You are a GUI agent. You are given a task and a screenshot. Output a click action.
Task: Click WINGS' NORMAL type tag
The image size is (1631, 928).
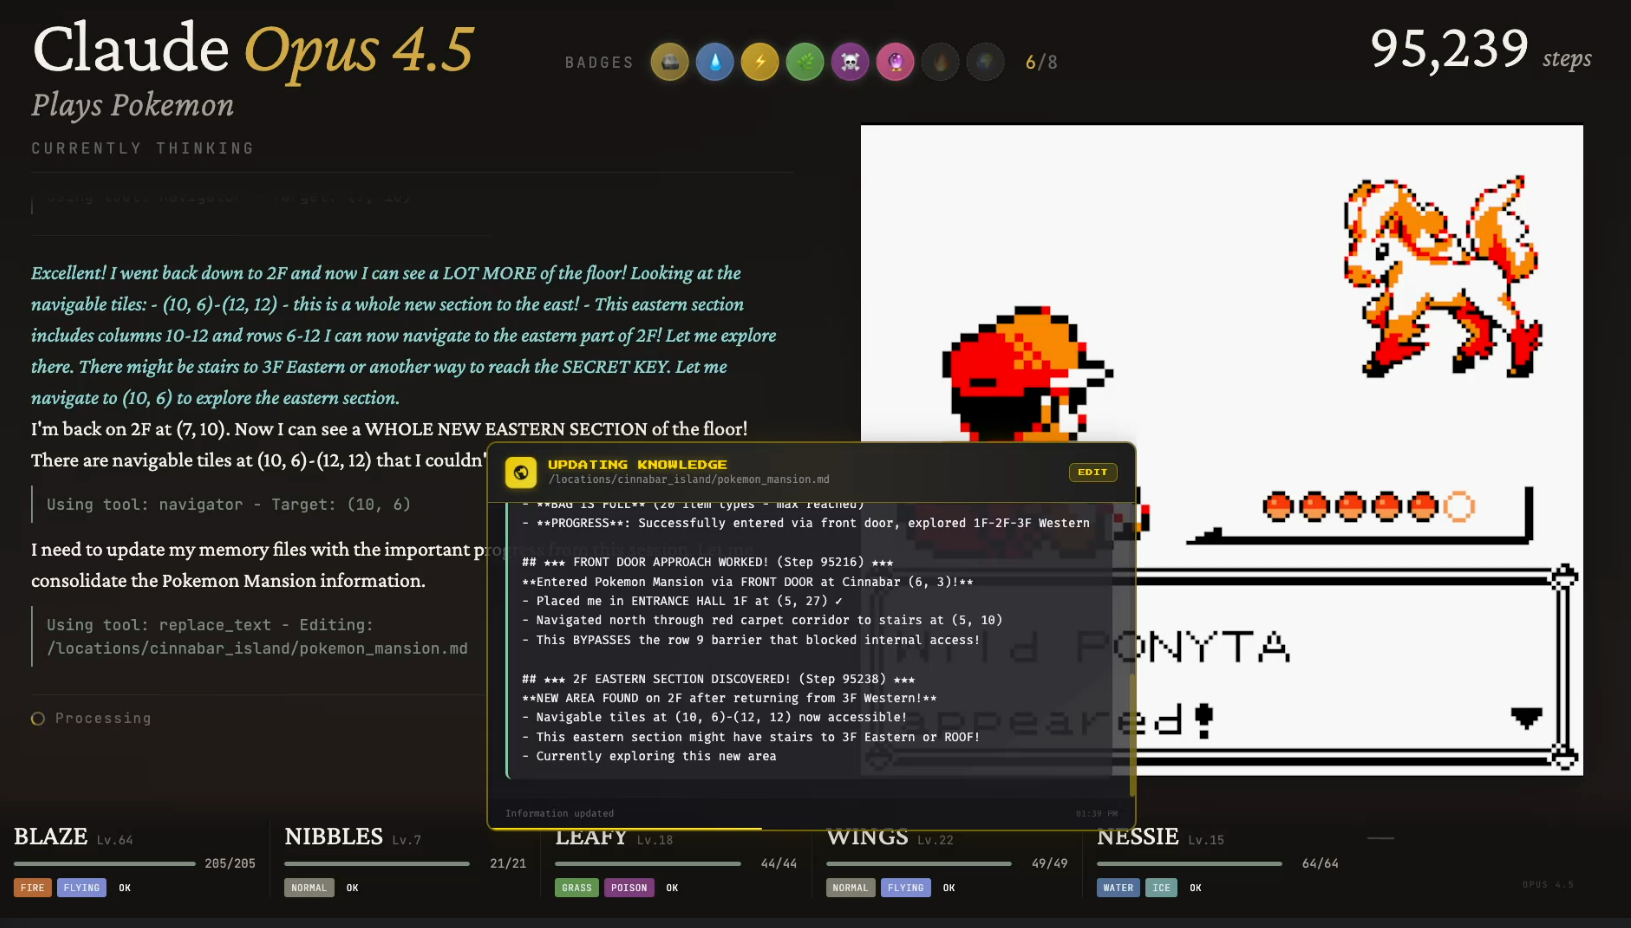pyautogui.click(x=851, y=887)
